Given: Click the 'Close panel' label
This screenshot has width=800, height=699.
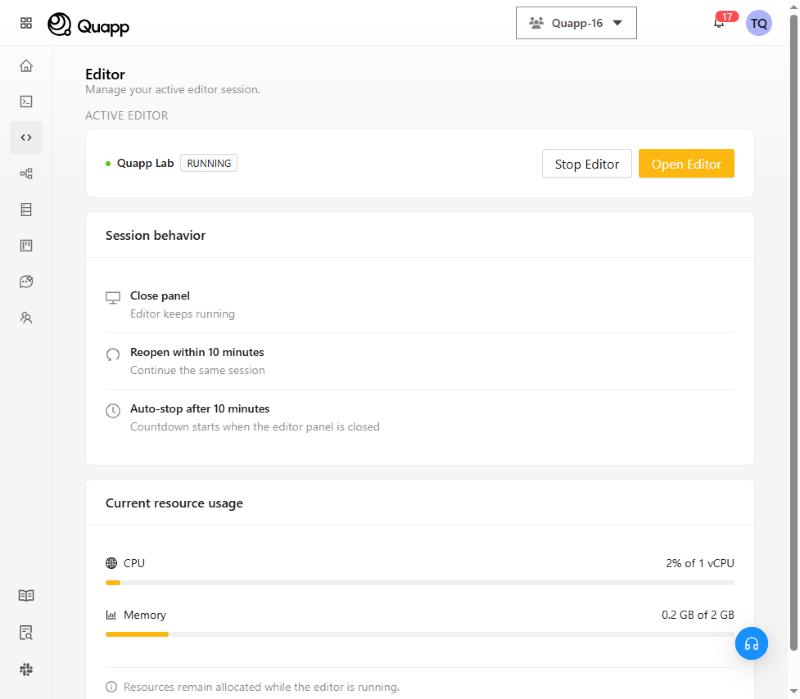Looking at the screenshot, I should (160, 296).
